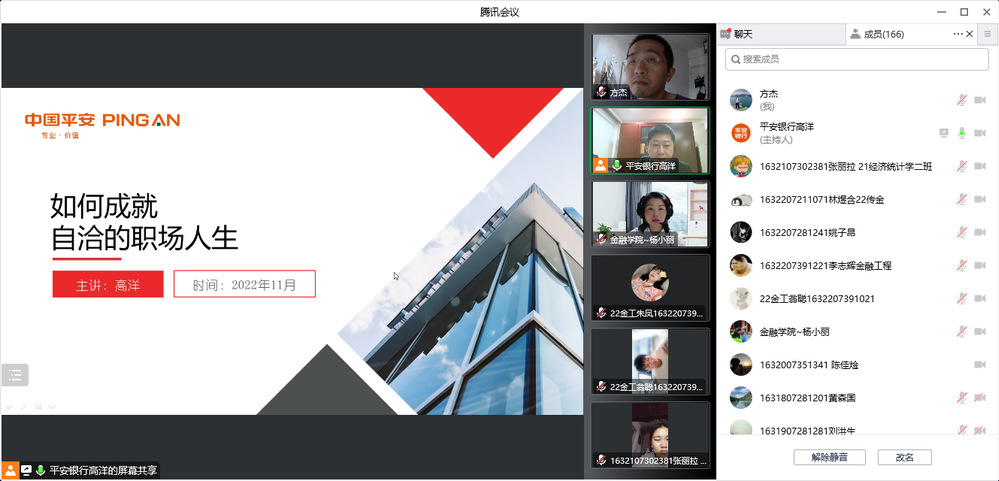Select 方杰's avatar in member list
The width and height of the screenshot is (999, 481).
click(x=741, y=100)
